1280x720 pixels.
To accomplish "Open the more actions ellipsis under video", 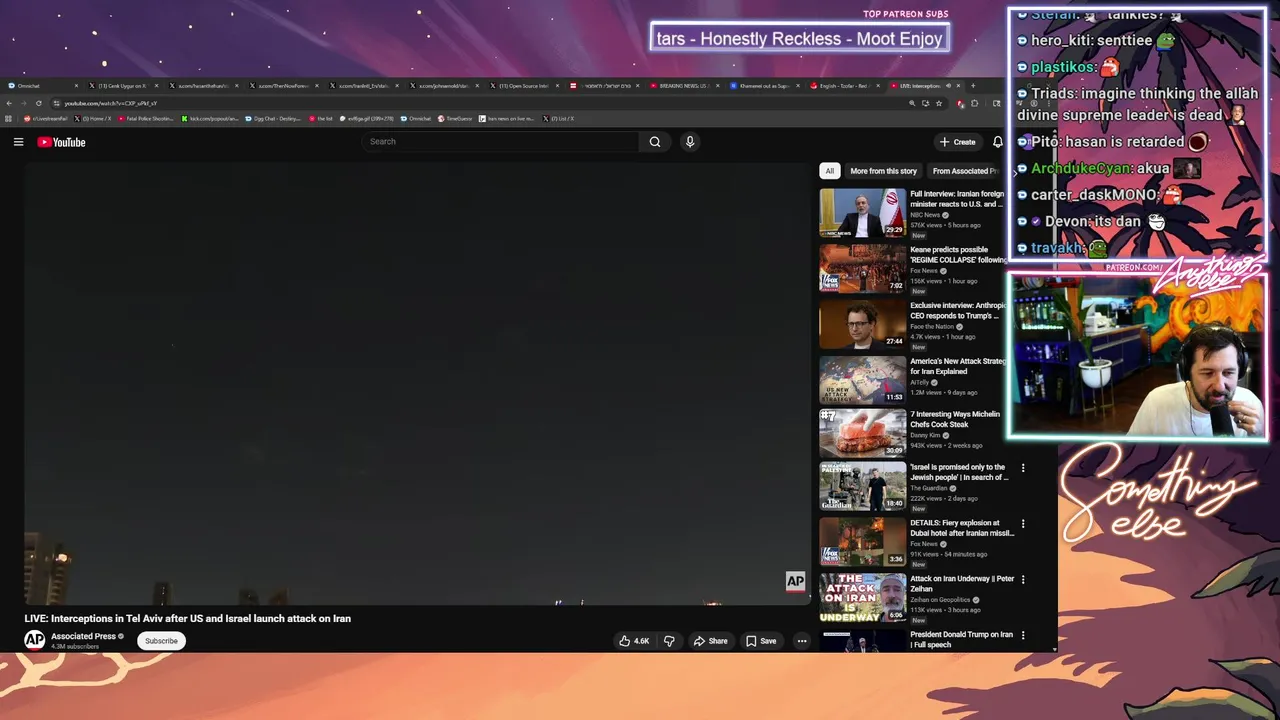I will click(801, 641).
